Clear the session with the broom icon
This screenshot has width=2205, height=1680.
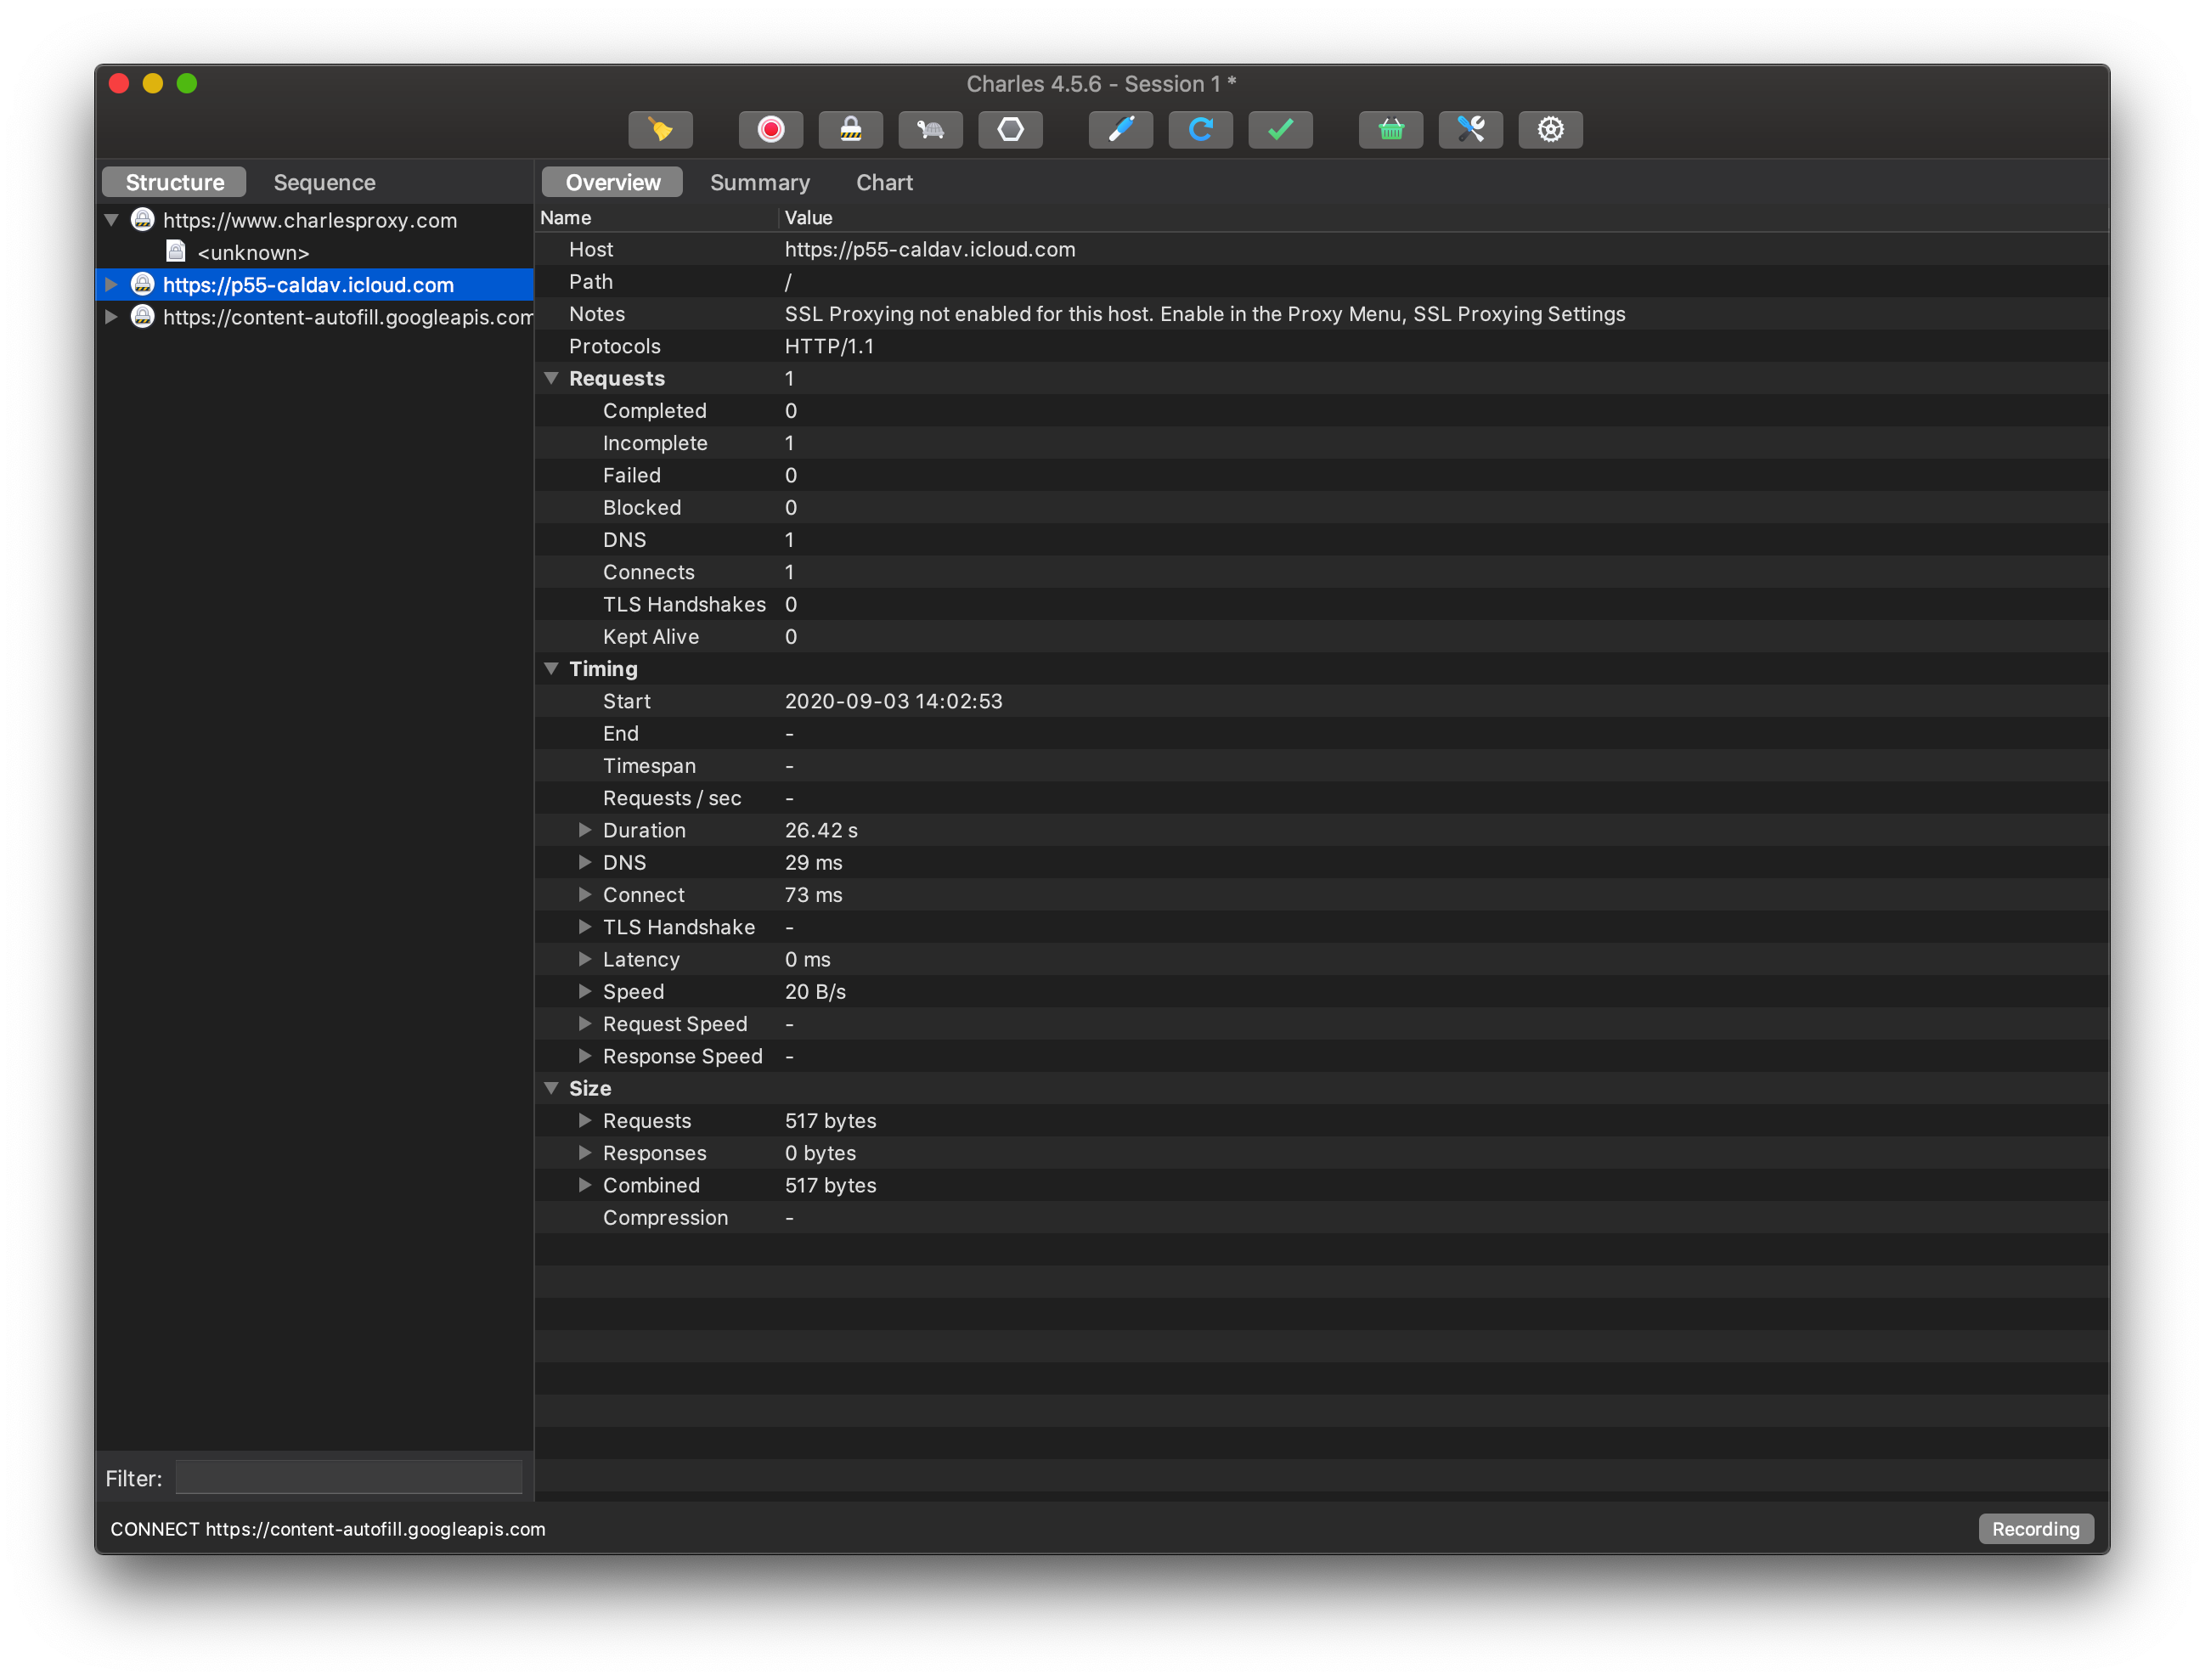point(660,129)
